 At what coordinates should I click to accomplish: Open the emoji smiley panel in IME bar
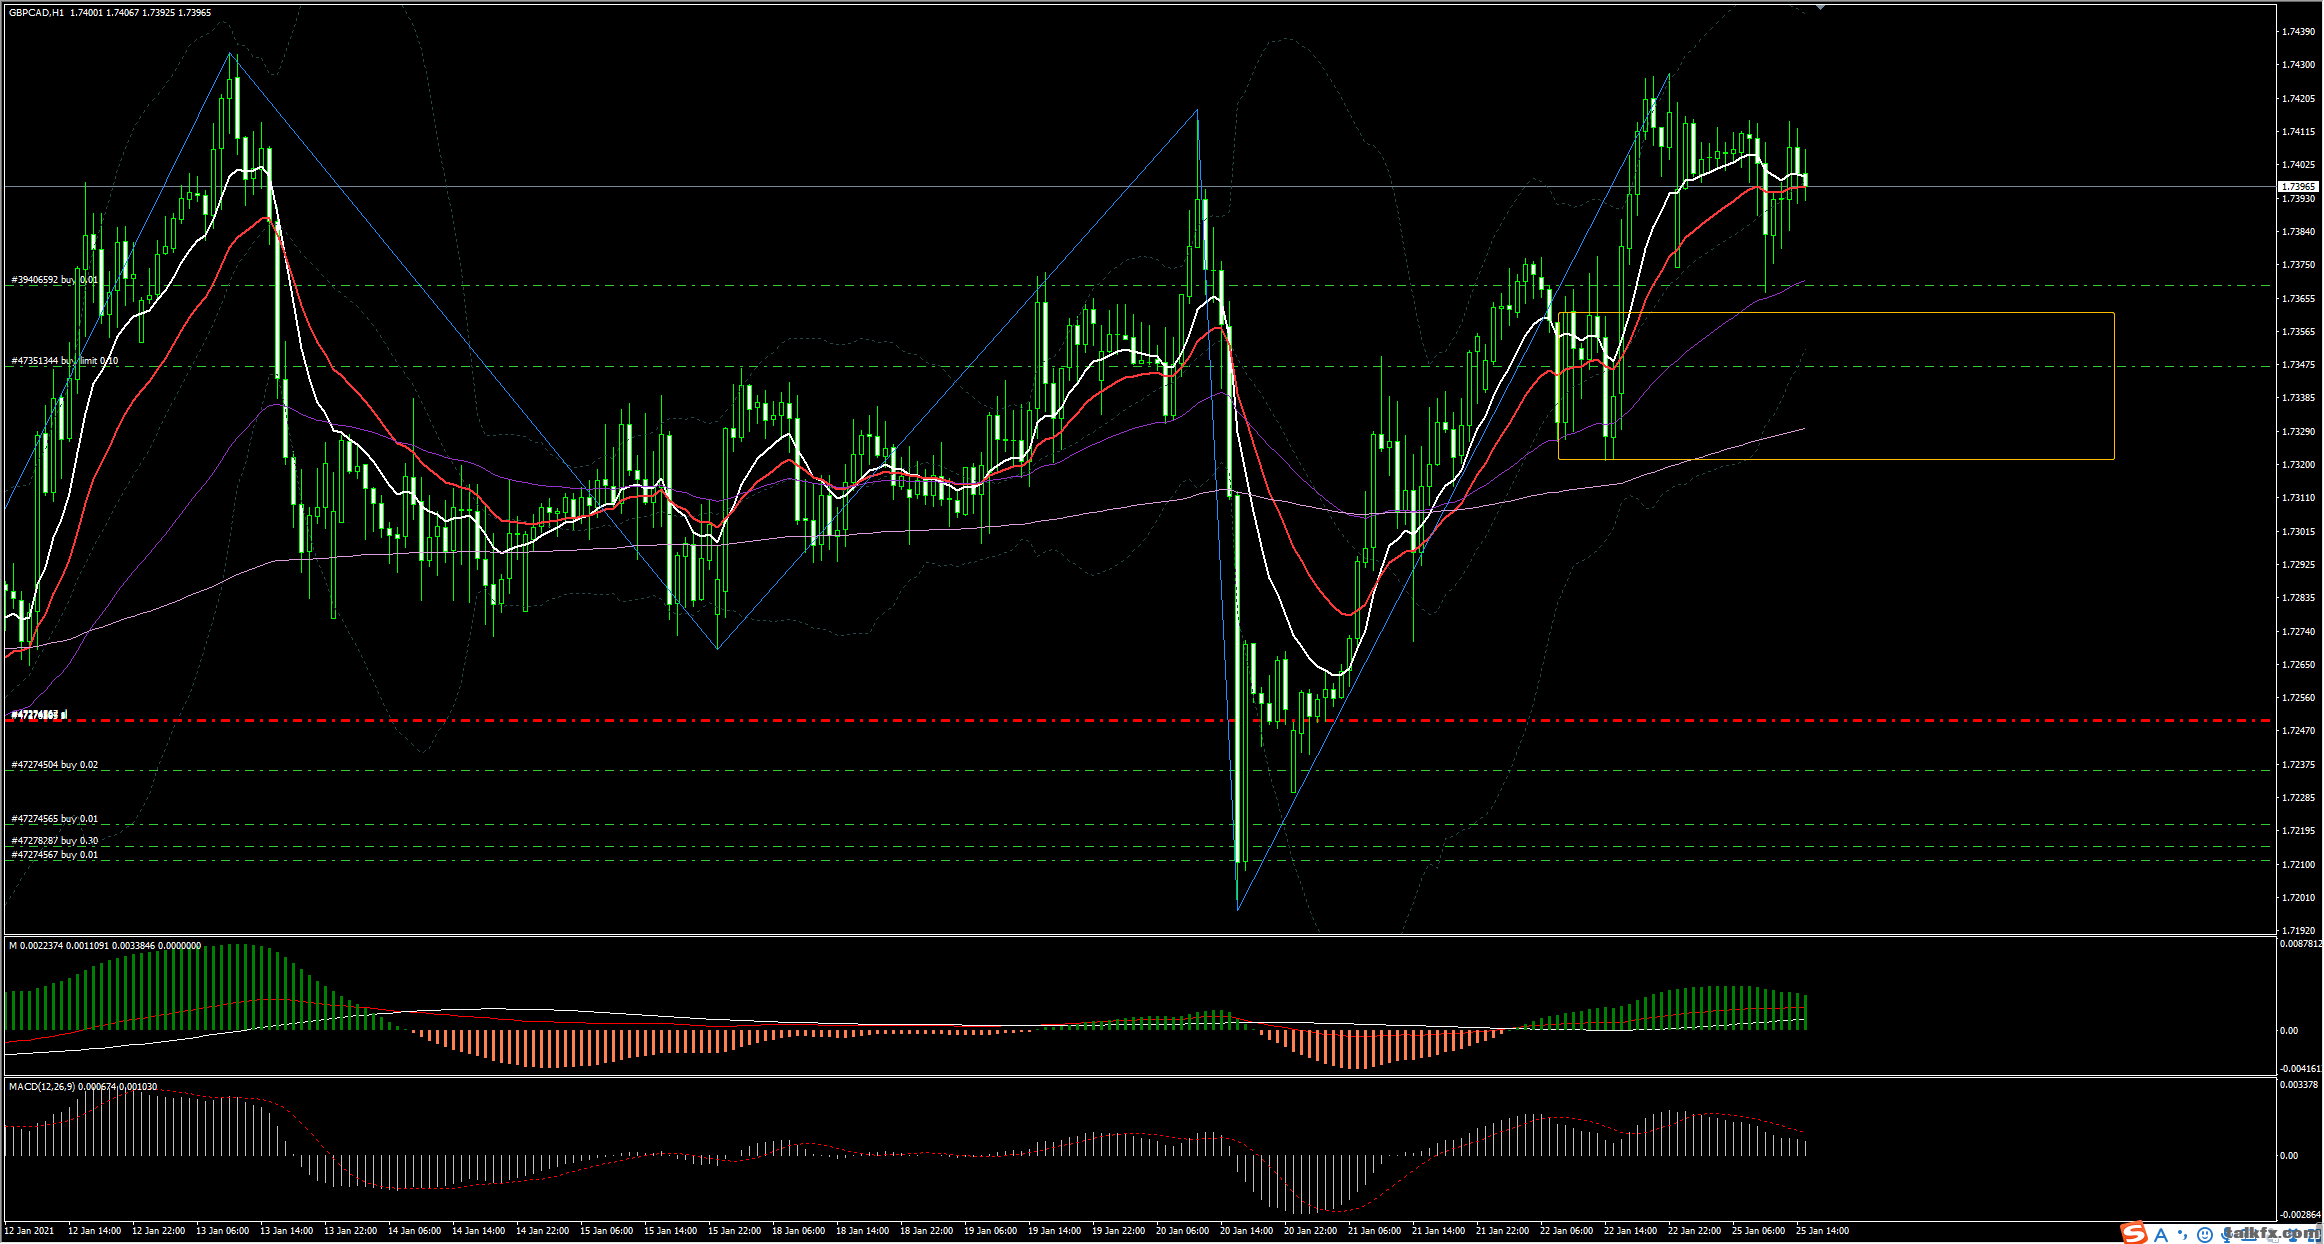pos(2205,1235)
